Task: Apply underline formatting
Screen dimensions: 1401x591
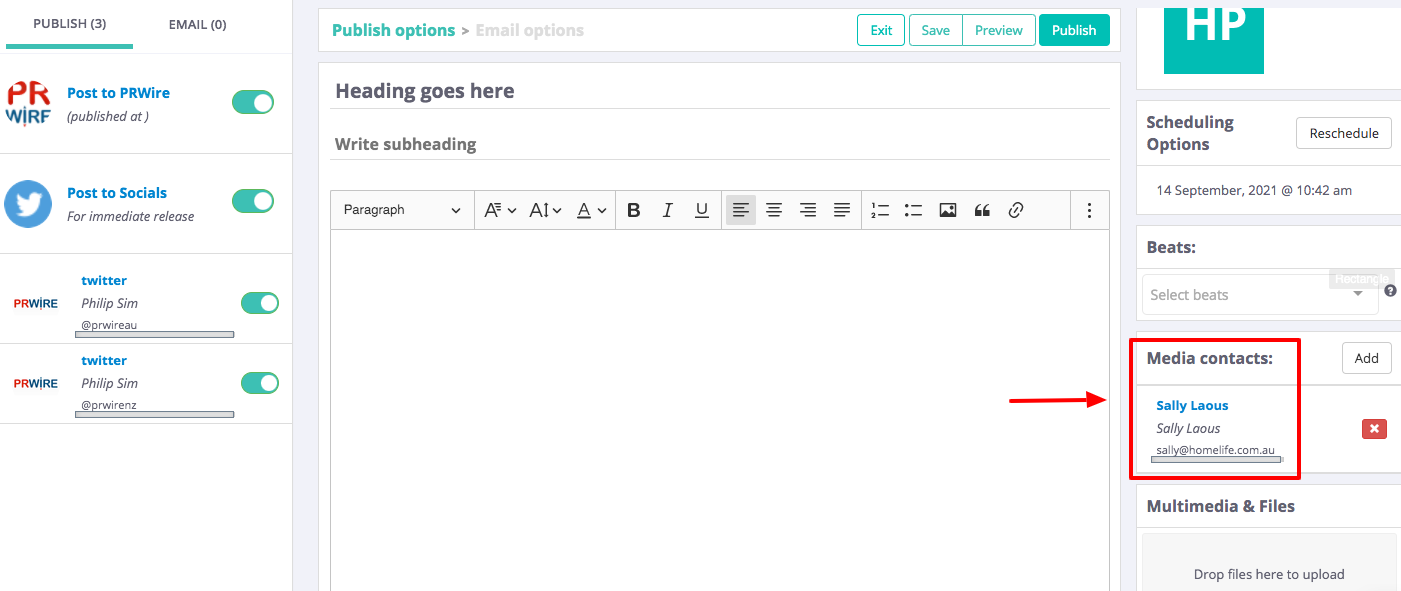Action: tap(701, 210)
